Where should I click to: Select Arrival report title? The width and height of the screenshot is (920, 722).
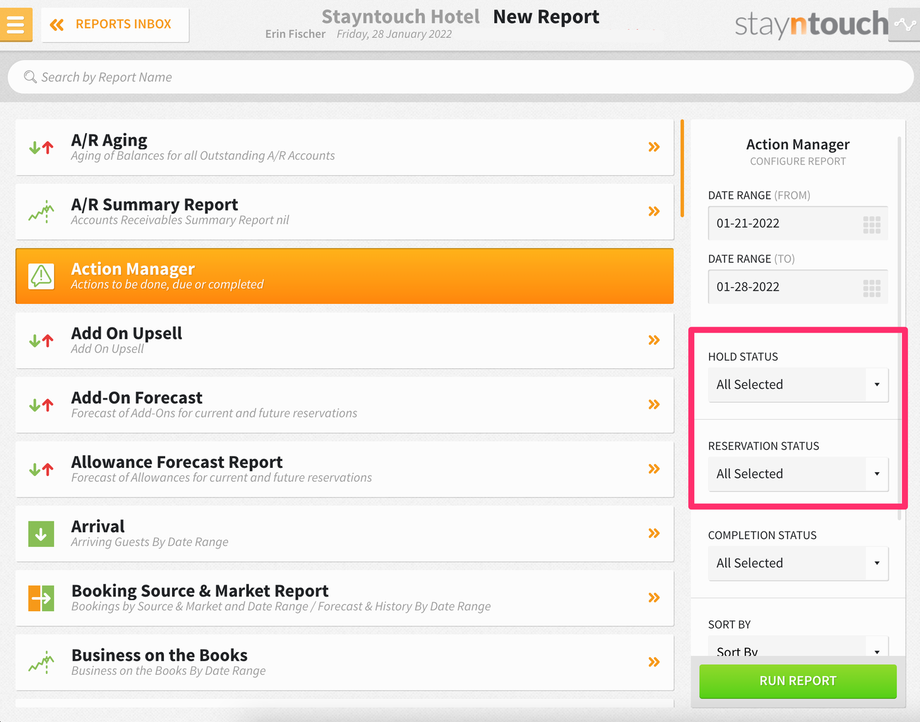coord(98,526)
